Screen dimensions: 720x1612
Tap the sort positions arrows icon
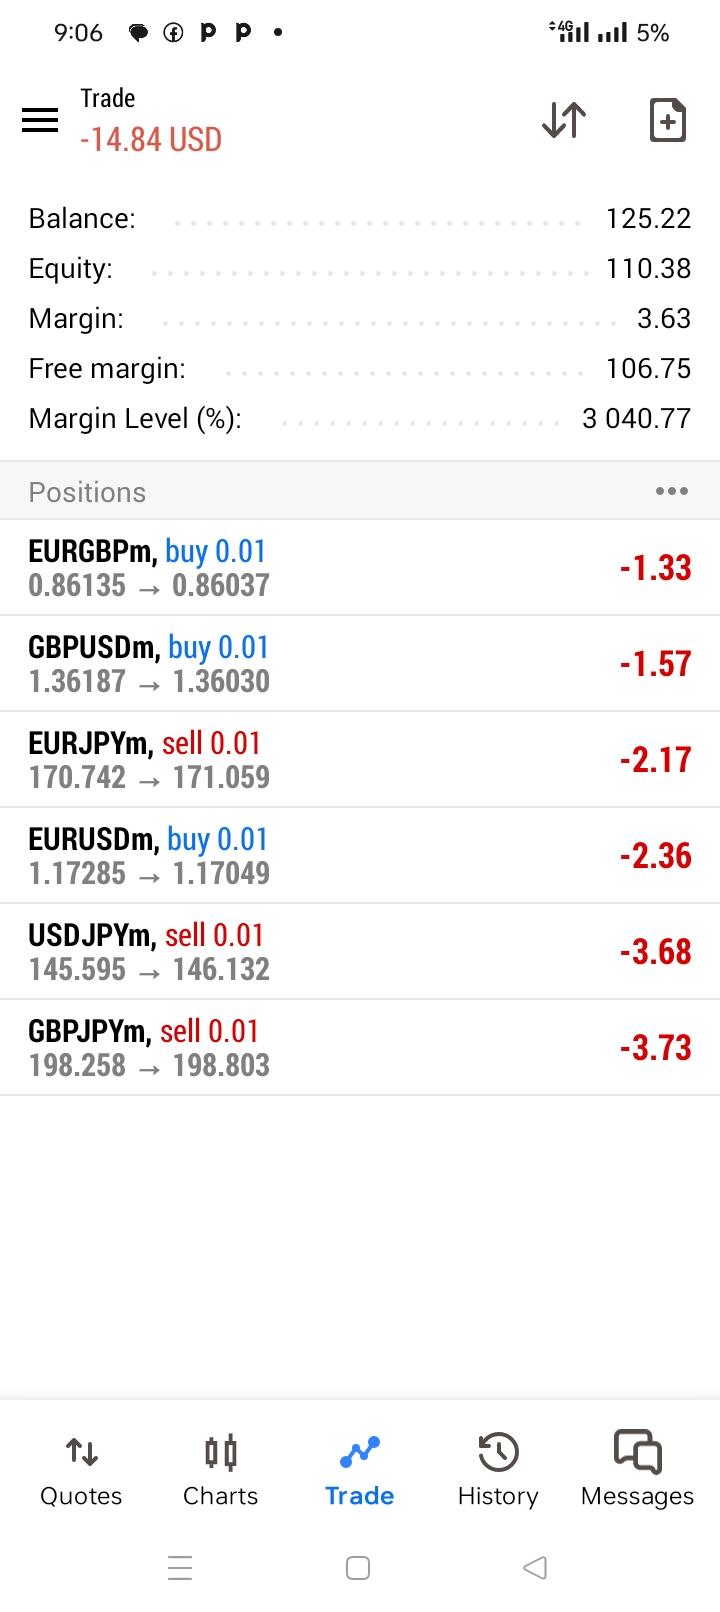(x=564, y=120)
